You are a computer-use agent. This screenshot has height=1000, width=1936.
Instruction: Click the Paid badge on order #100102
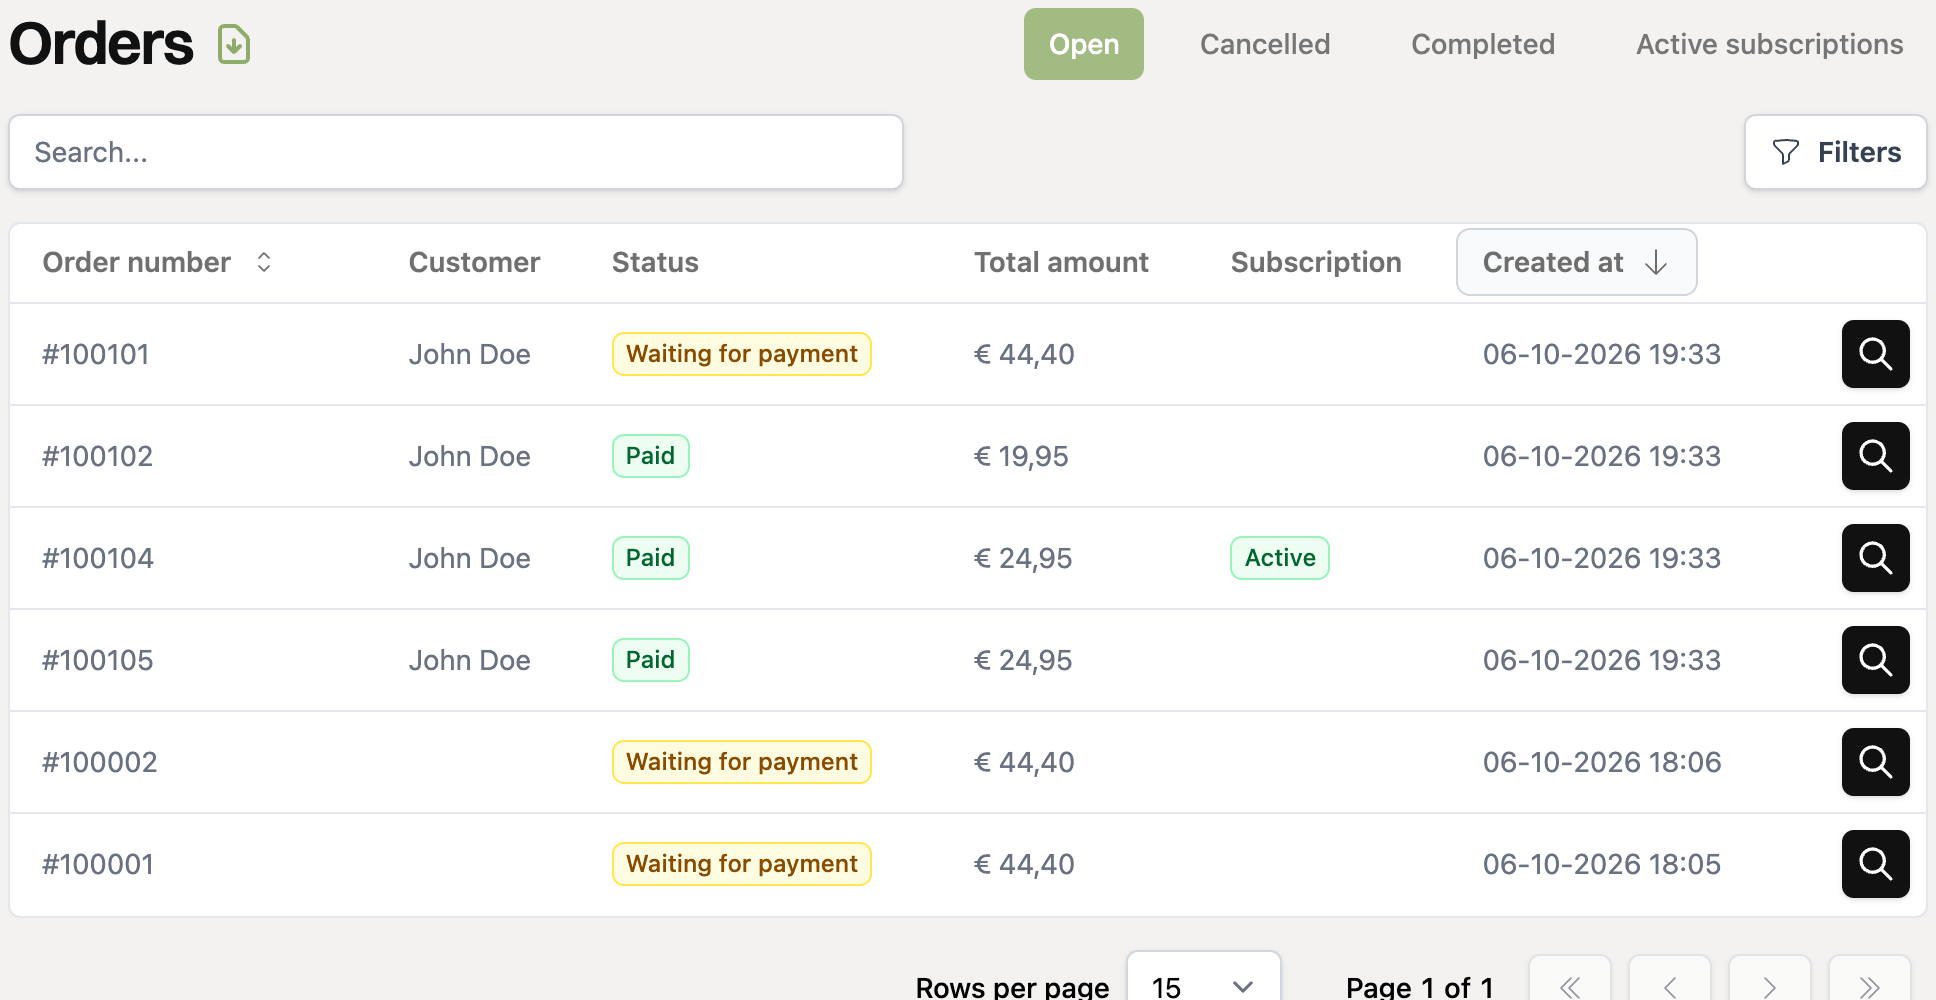(650, 456)
